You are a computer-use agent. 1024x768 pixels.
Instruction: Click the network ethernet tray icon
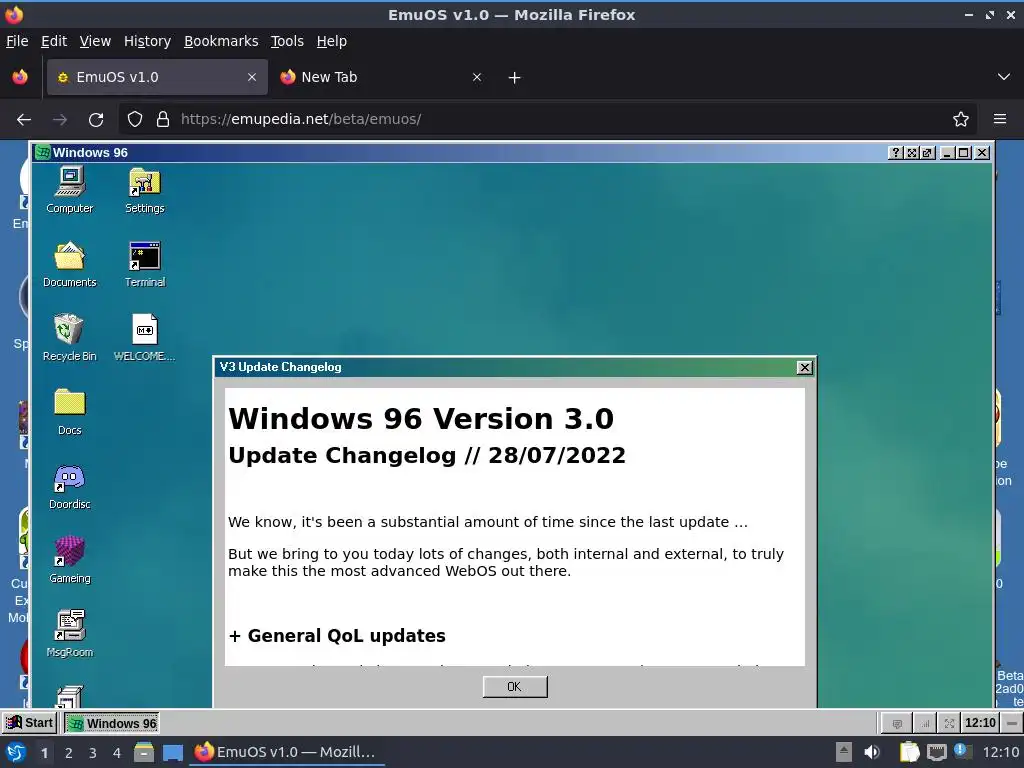(x=936, y=753)
